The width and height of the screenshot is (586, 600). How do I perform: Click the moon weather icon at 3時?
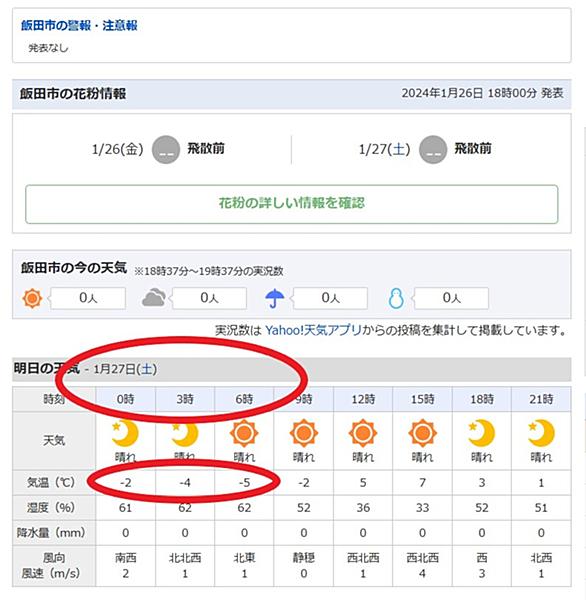(x=185, y=434)
